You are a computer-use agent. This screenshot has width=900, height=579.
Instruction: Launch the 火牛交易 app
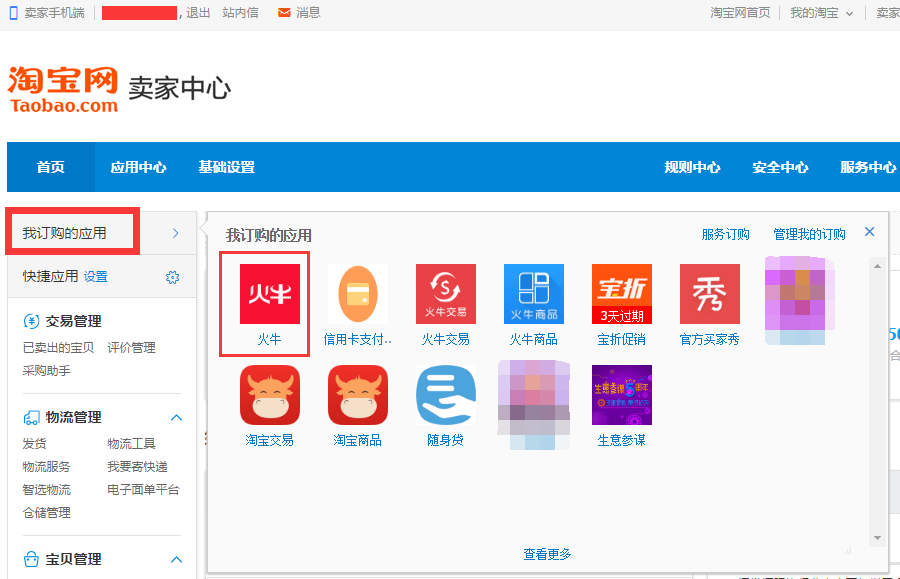(445, 295)
